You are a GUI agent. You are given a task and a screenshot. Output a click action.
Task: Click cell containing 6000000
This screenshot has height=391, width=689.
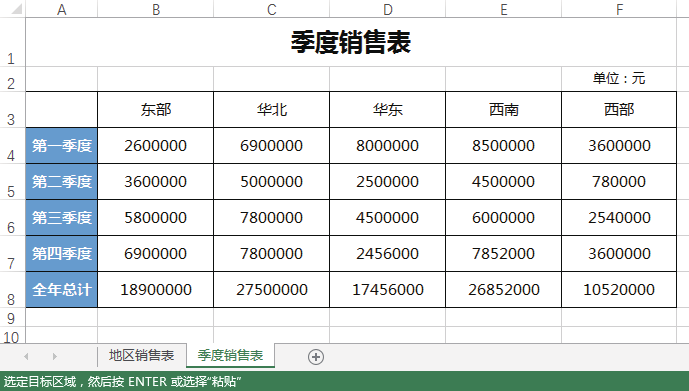click(x=504, y=218)
